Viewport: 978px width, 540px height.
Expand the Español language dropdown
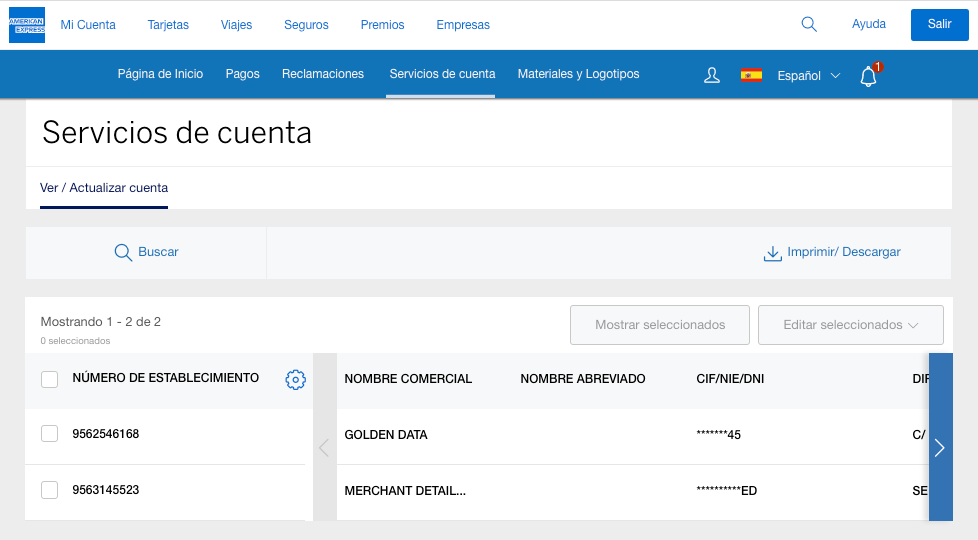tap(809, 76)
